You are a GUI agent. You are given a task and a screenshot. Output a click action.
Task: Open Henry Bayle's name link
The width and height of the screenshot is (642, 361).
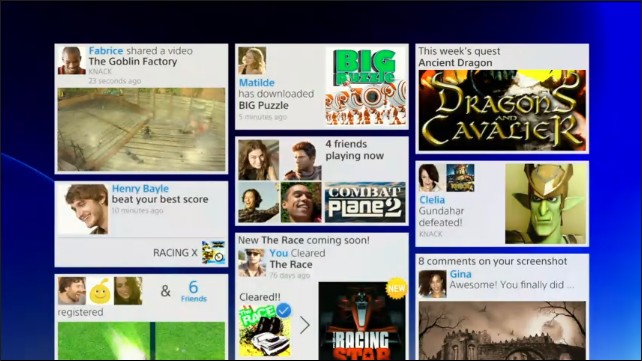[x=140, y=189]
